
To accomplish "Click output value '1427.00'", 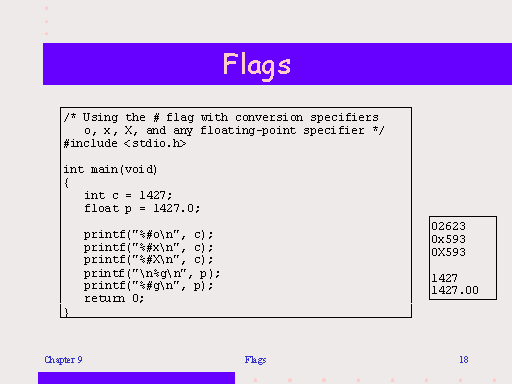I will 455,290.
